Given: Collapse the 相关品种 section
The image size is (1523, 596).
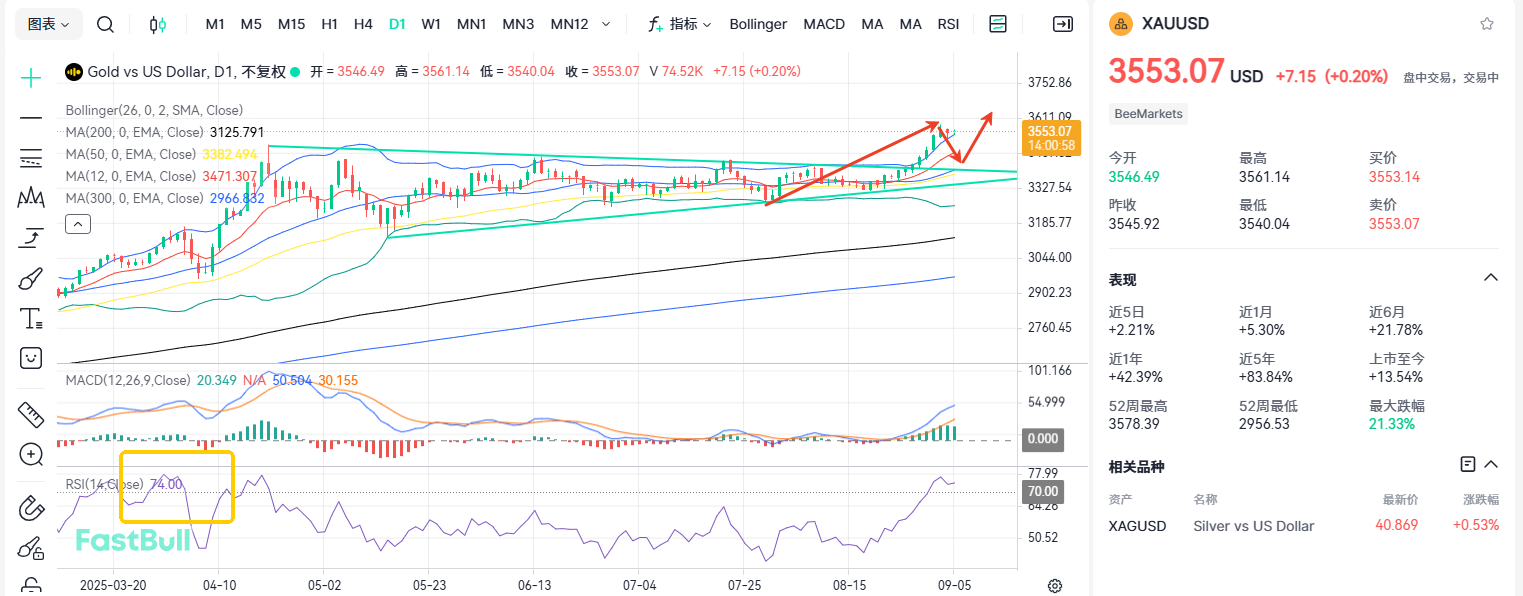Looking at the screenshot, I should (1491, 464).
